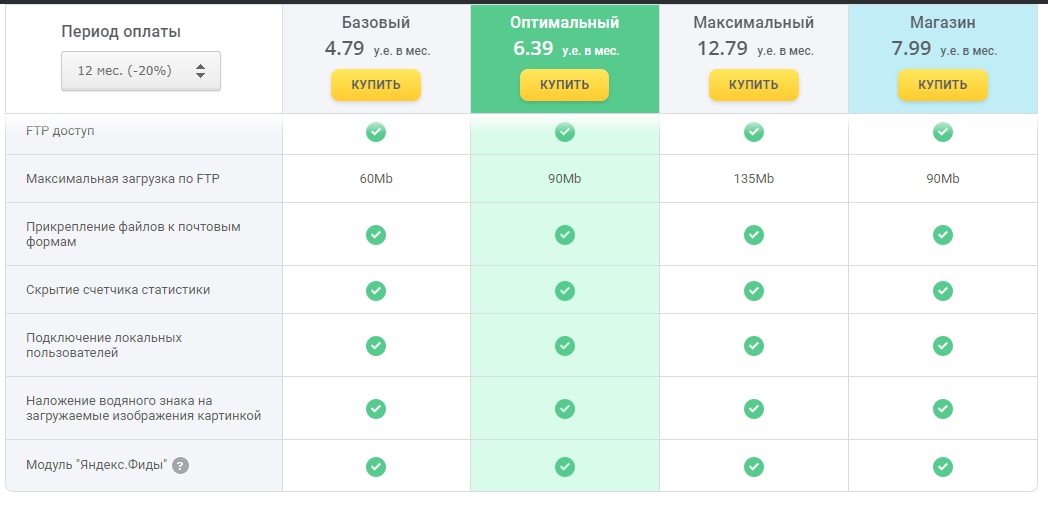The height and width of the screenshot is (509, 1048).
Task: Click Яндекс.Фиды checkmark in Максимальный column
Action: coord(754,466)
